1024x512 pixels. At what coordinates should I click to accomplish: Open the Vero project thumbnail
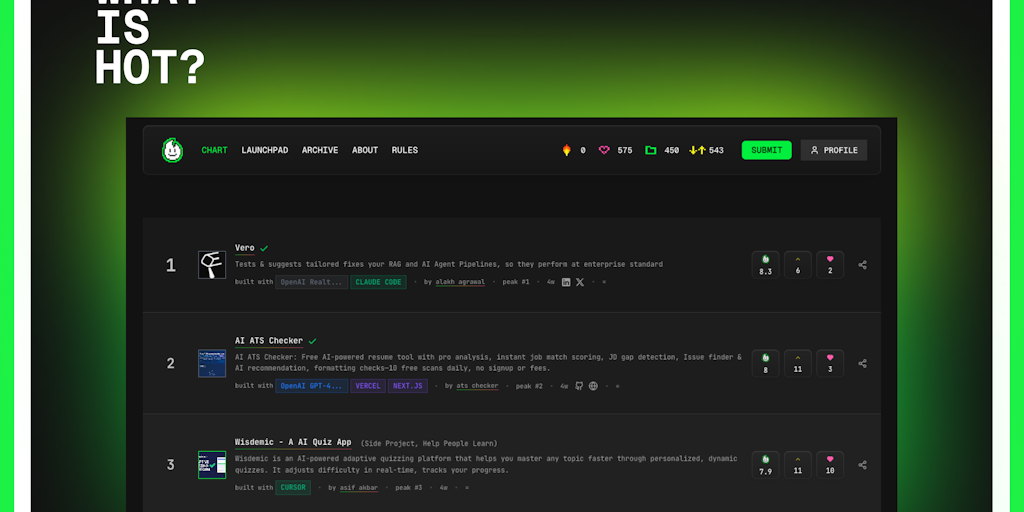tap(212, 265)
